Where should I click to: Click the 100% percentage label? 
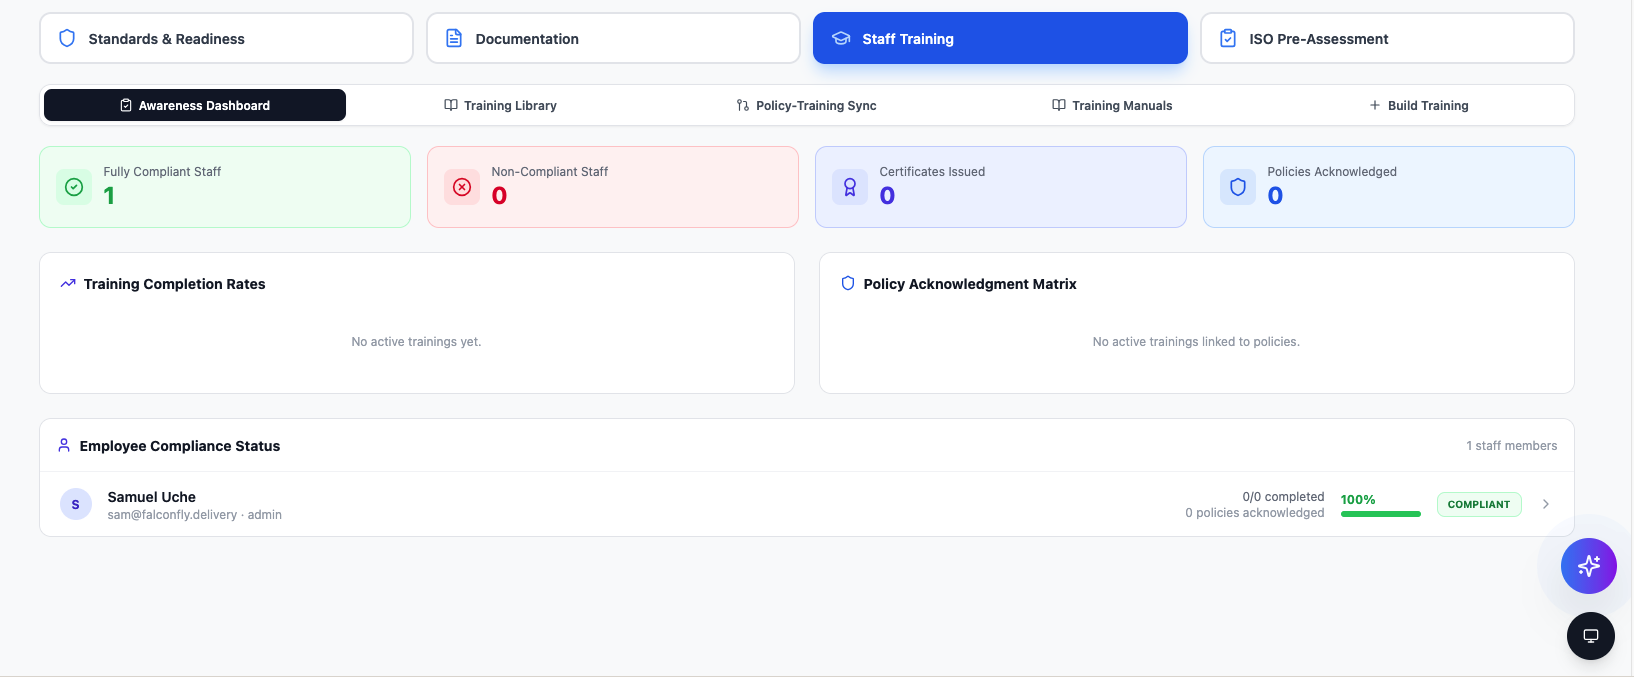[x=1358, y=500]
